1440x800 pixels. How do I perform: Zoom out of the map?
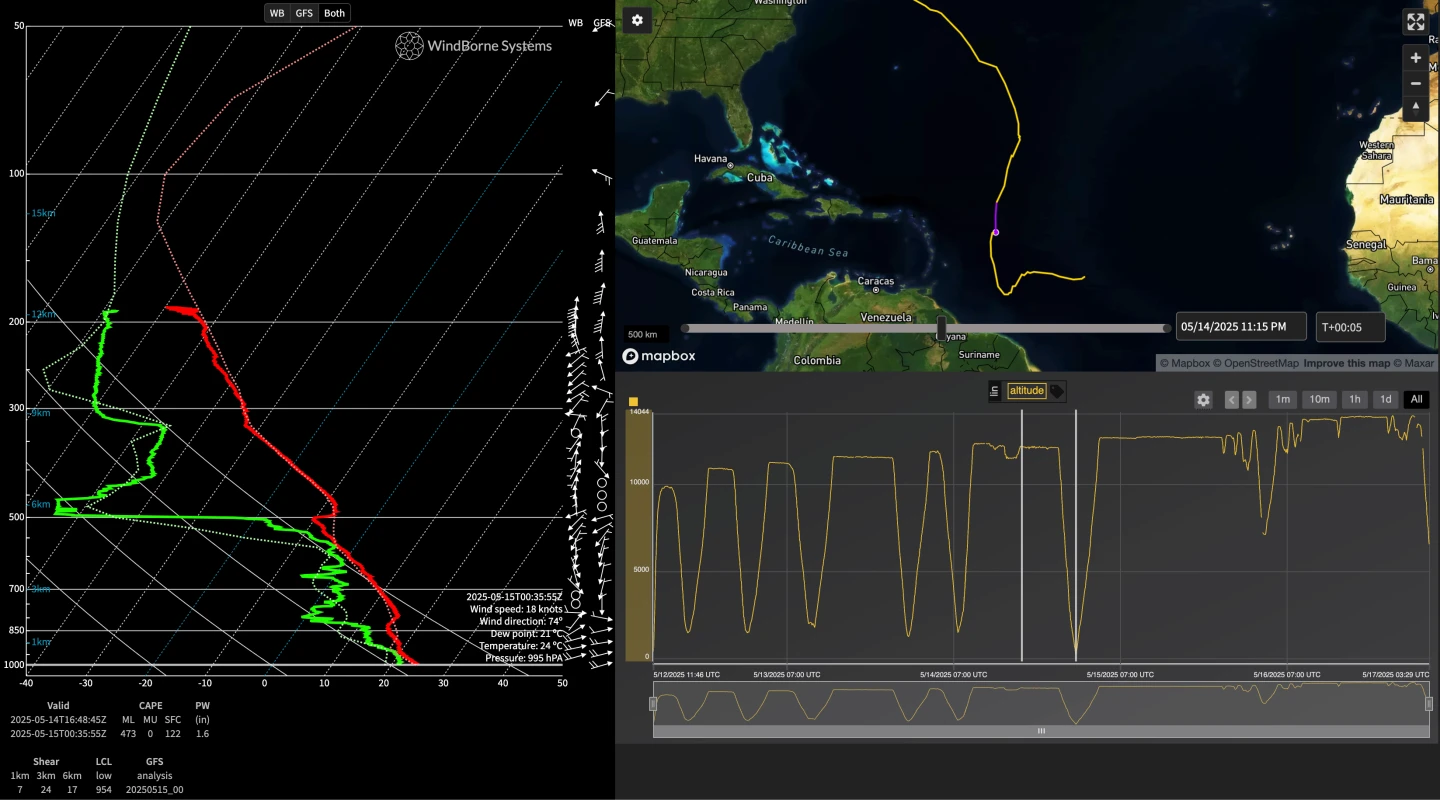tap(1415, 83)
